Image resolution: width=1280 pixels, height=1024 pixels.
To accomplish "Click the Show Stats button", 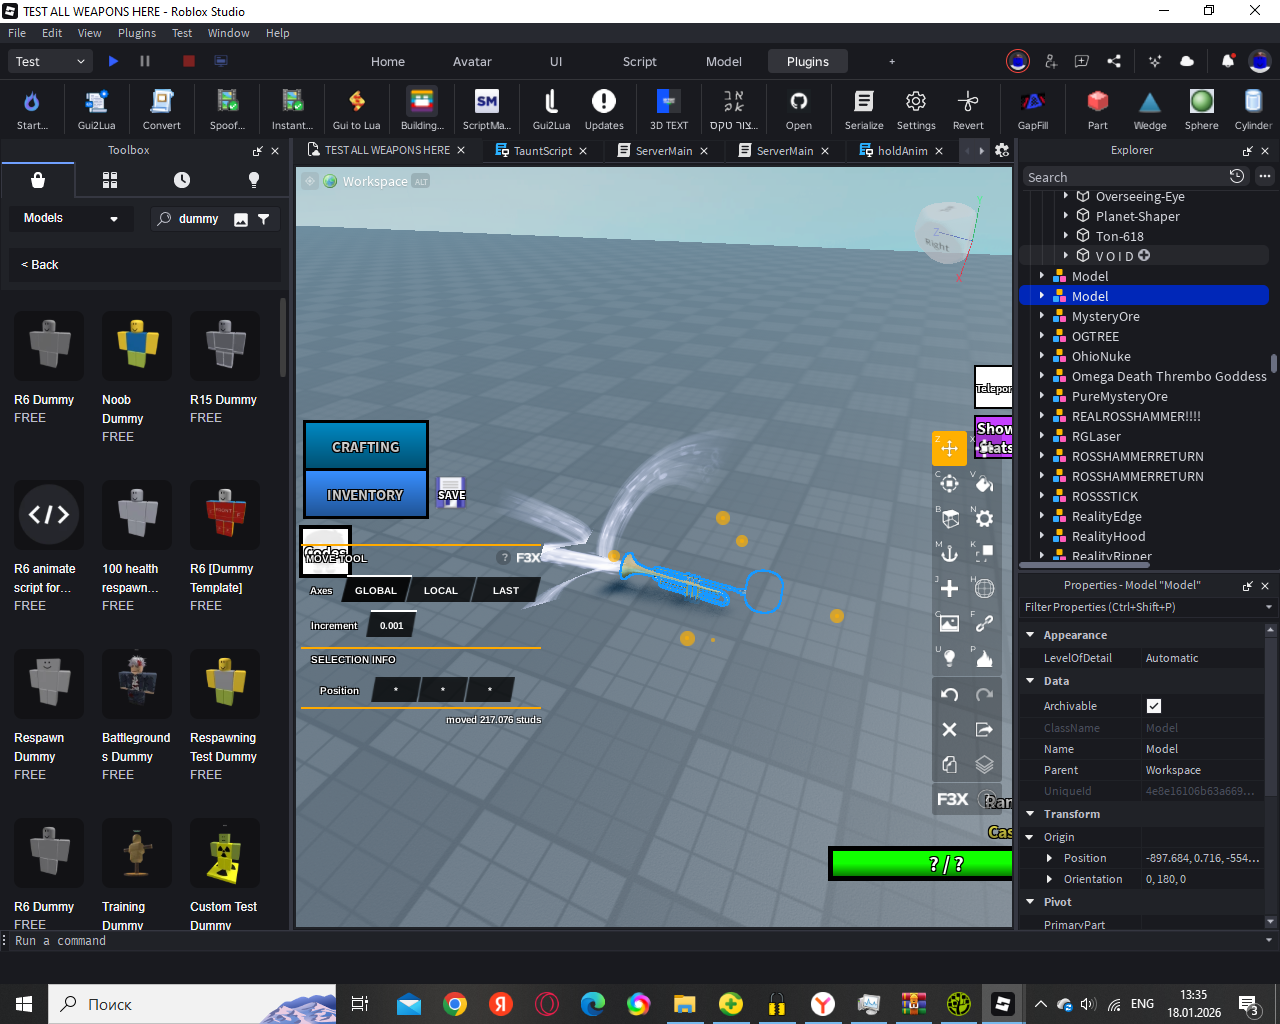I will (x=994, y=438).
